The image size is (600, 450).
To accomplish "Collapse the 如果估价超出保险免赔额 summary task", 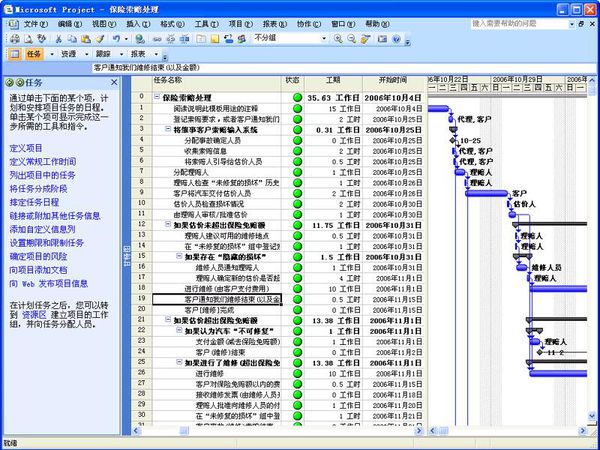I will [168, 320].
